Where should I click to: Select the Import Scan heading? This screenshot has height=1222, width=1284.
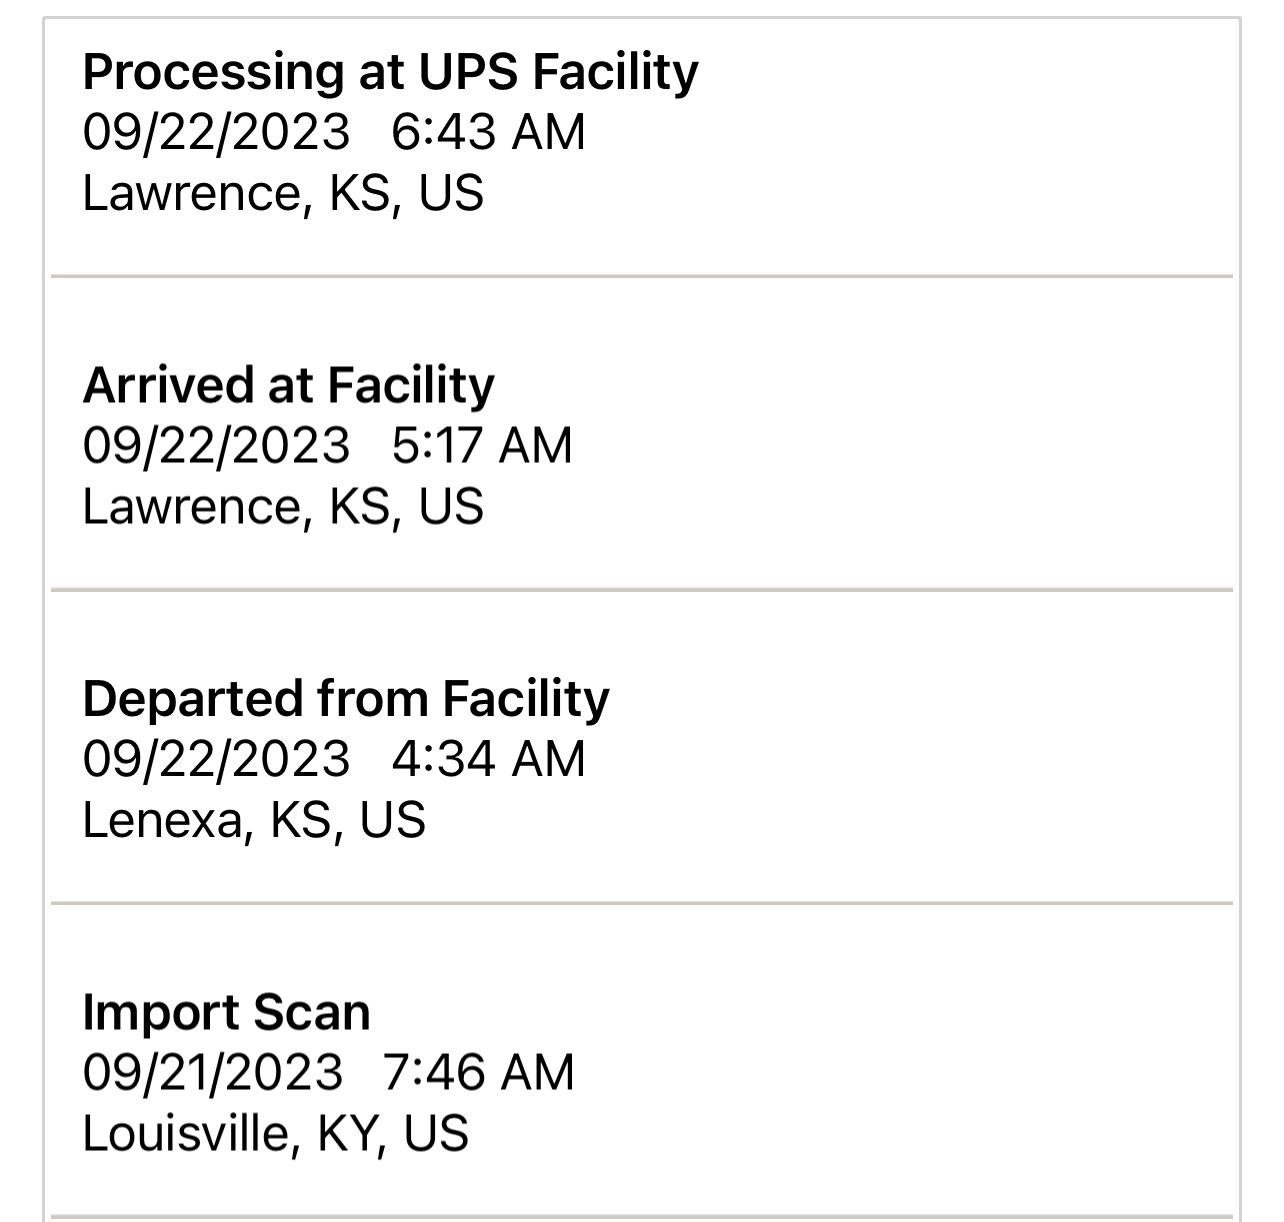tap(226, 1012)
